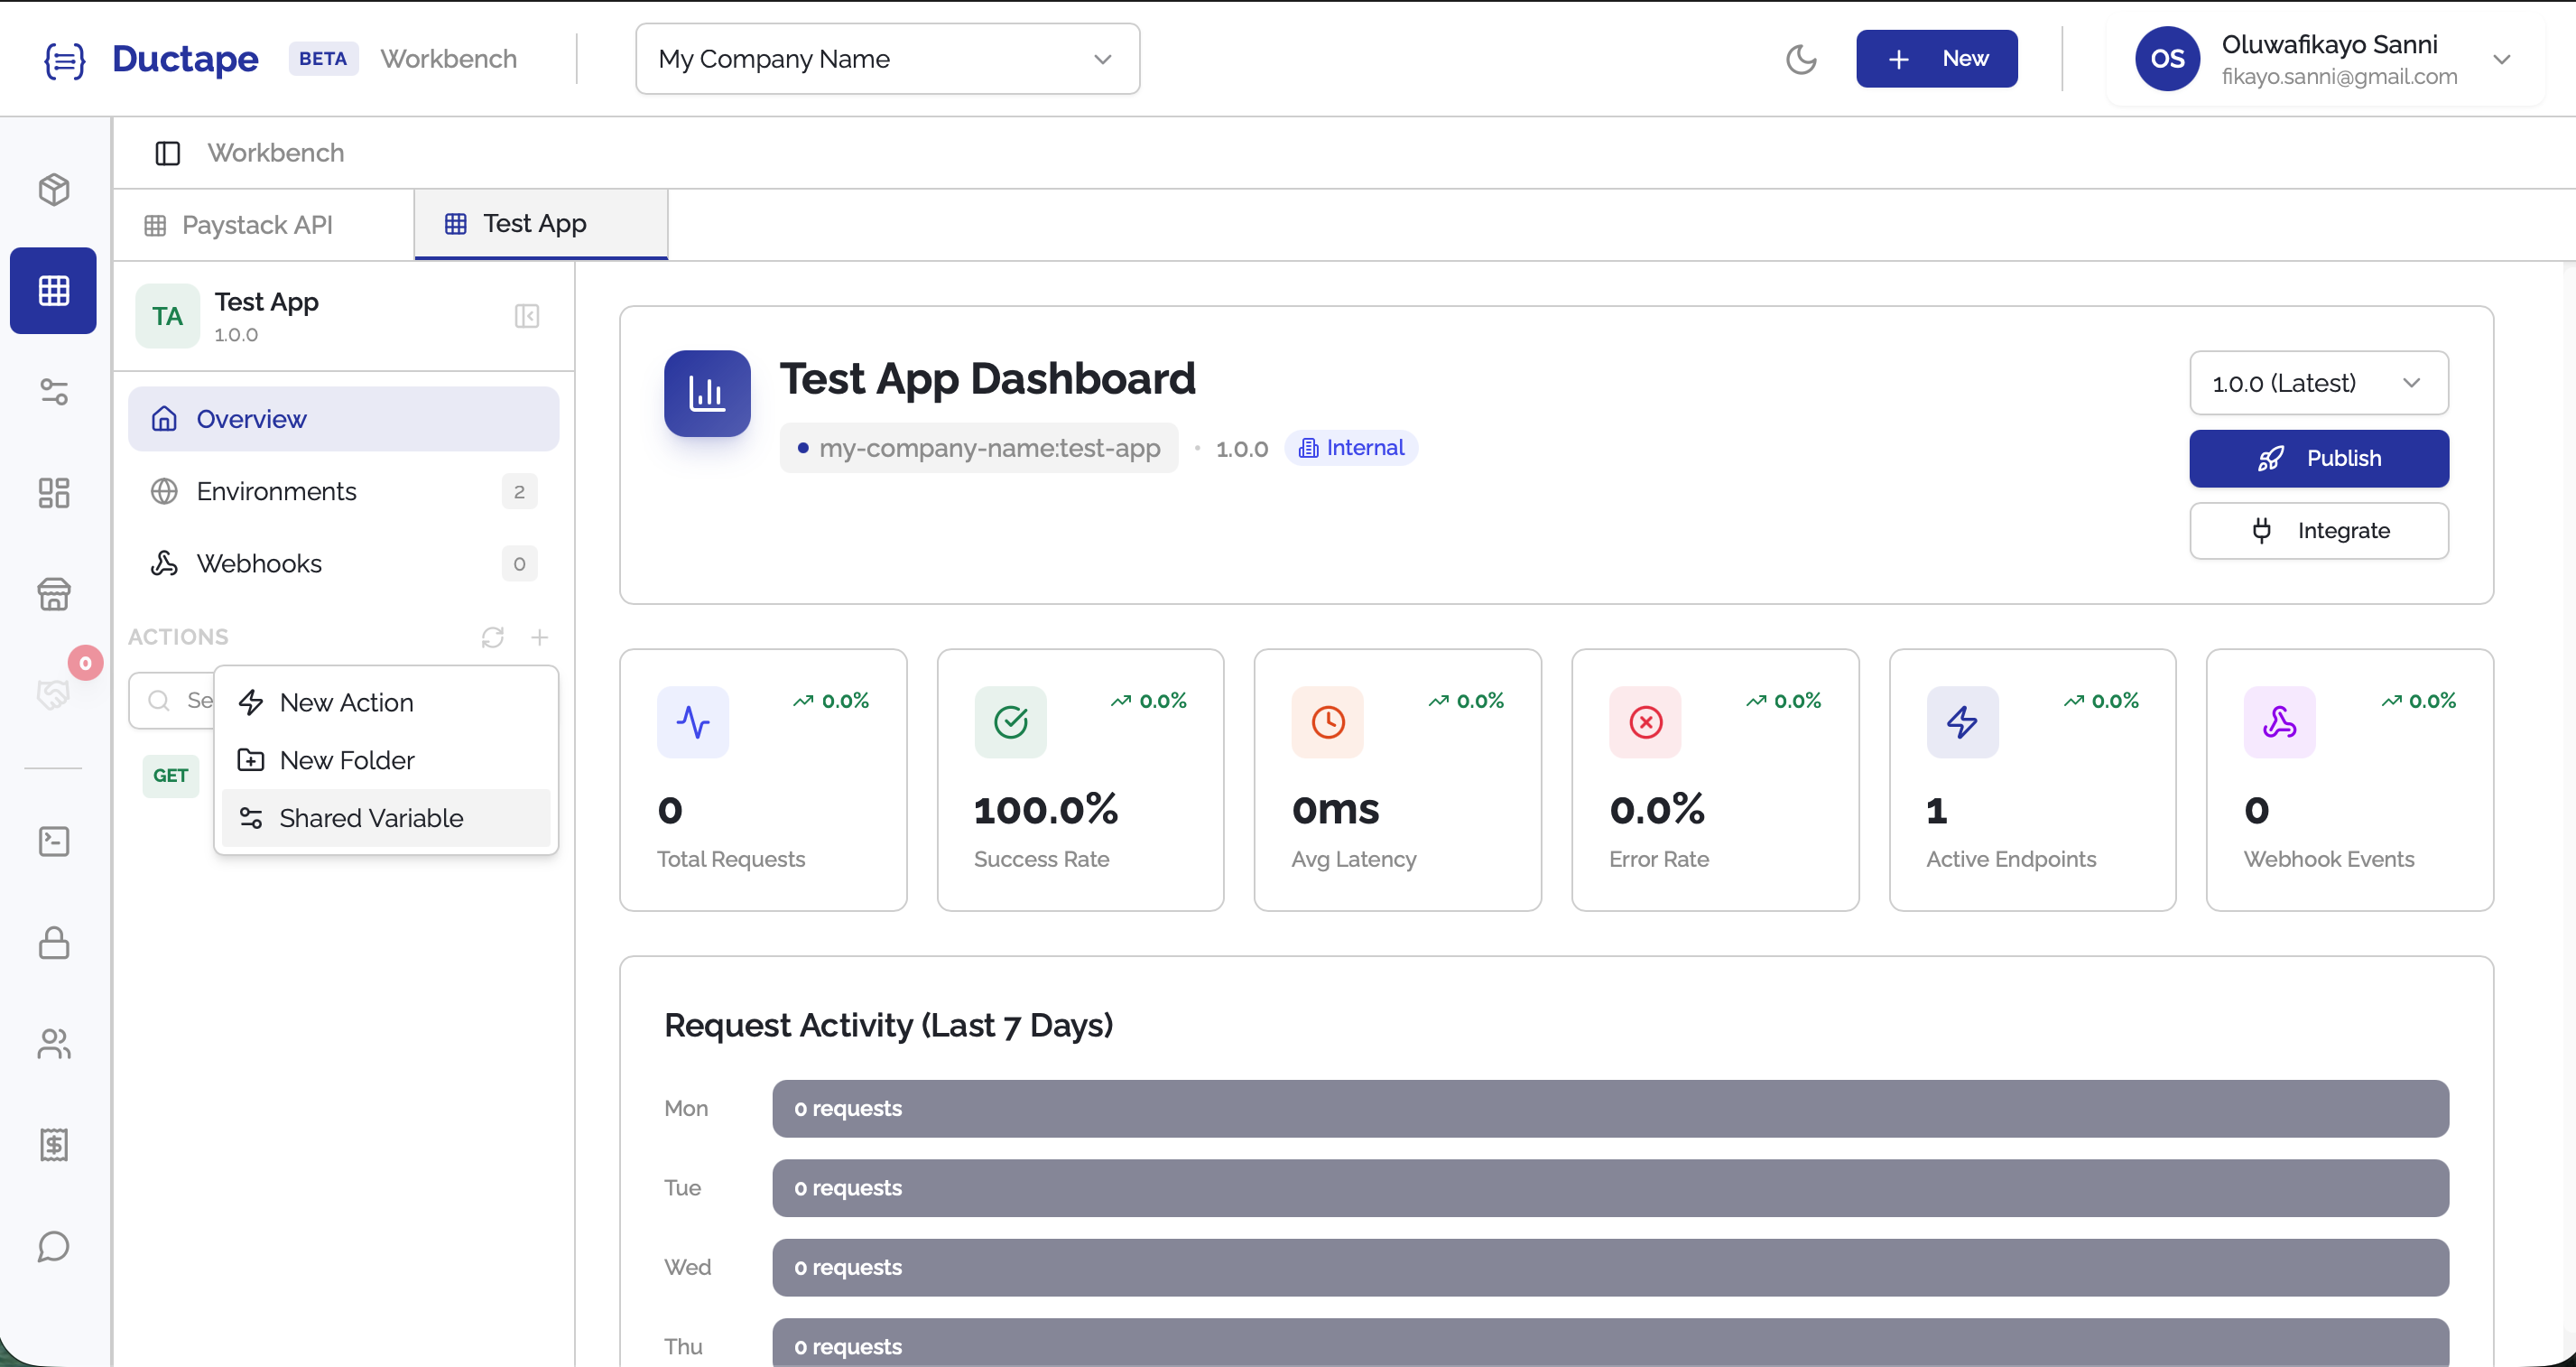
Task: Expand user account chevron menu
Action: point(2501,59)
